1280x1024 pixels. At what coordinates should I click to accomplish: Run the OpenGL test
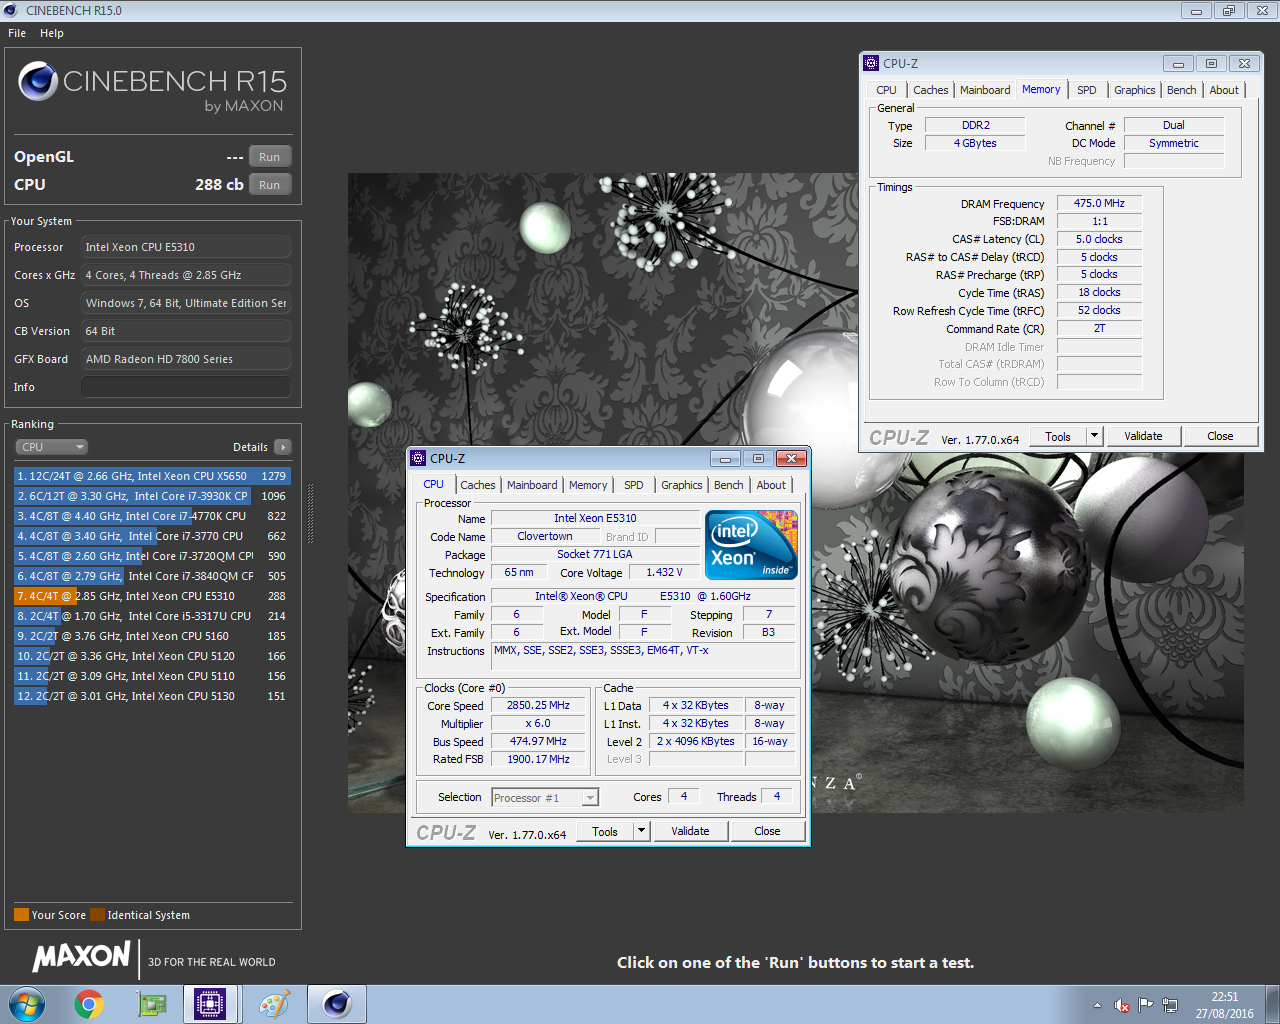[270, 157]
